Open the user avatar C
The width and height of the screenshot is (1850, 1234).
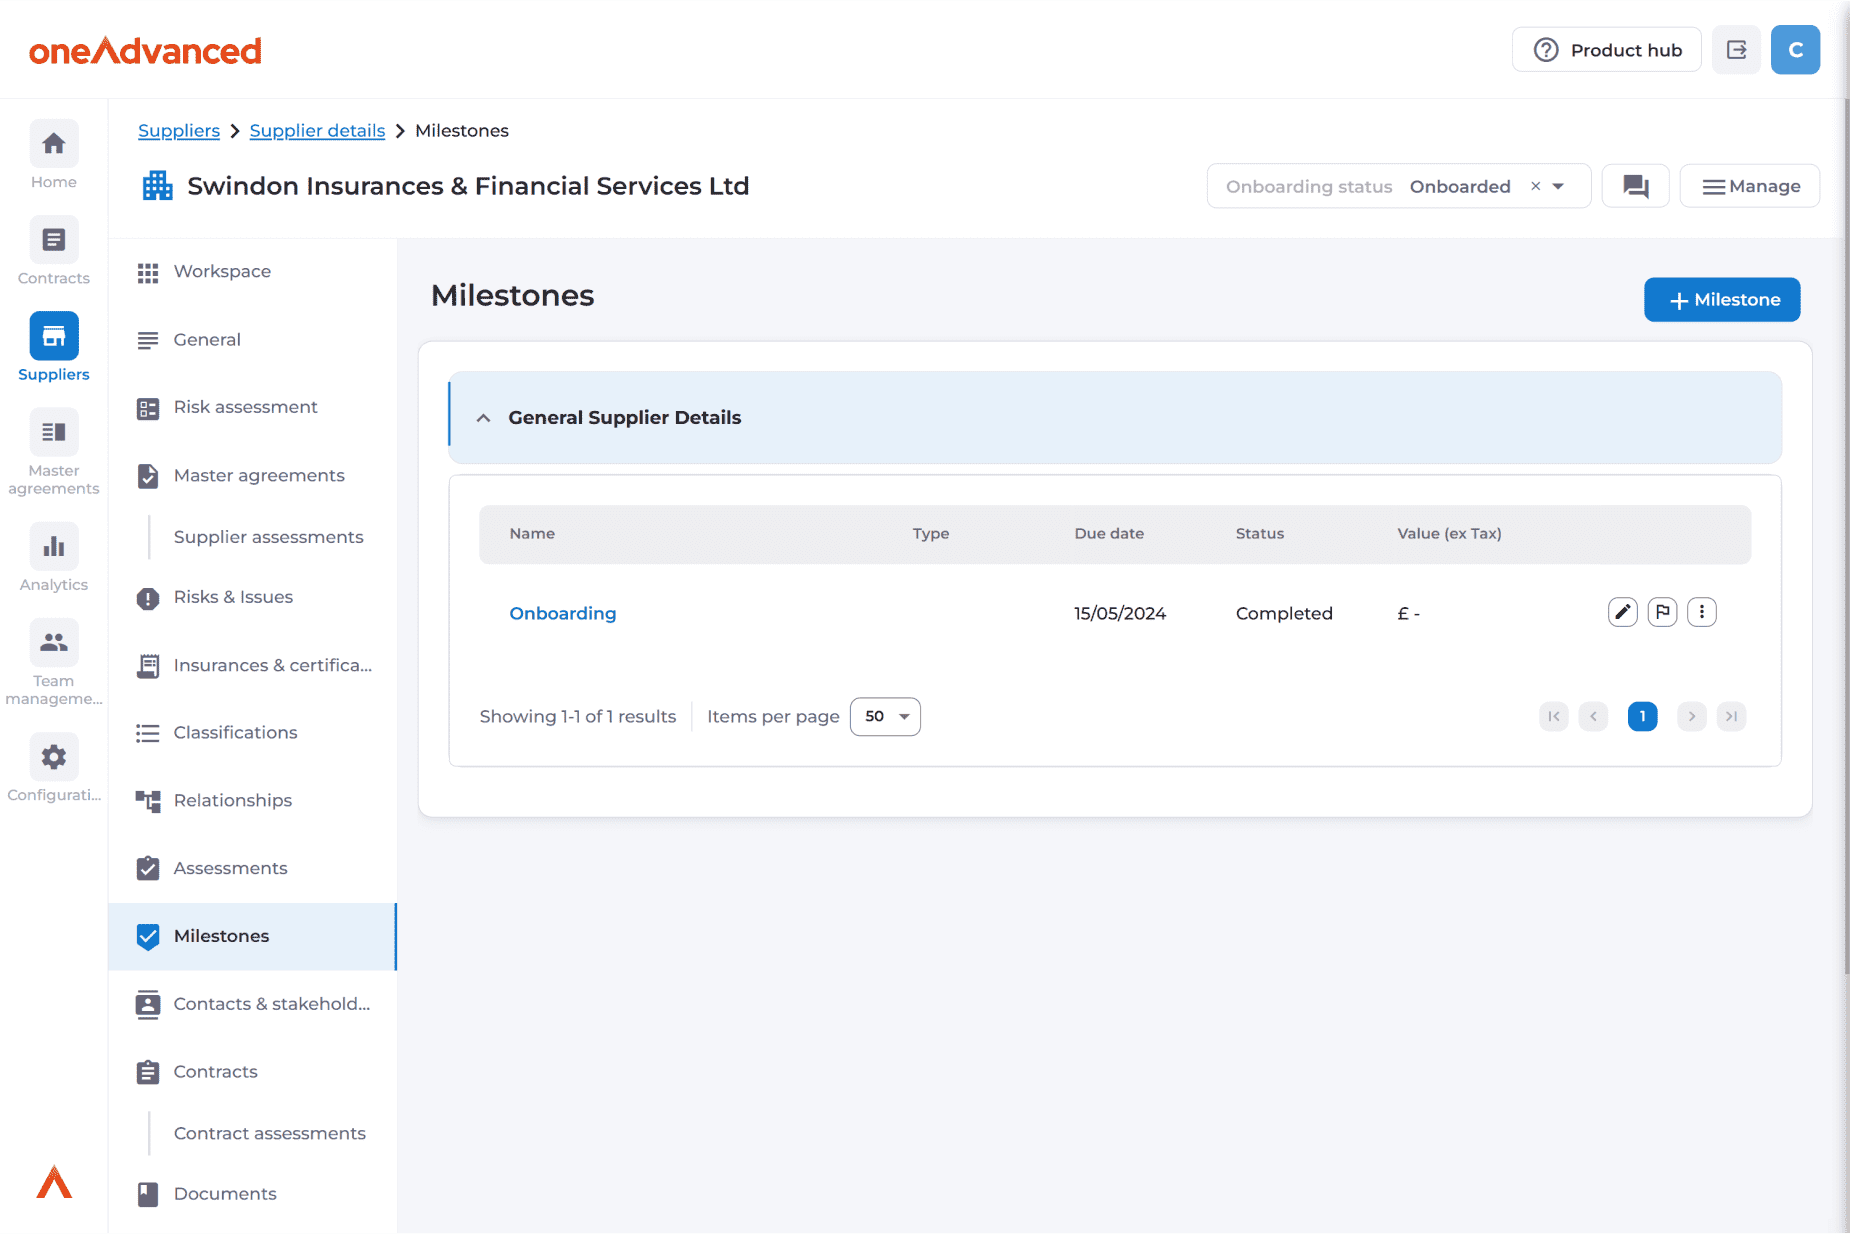(1795, 50)
